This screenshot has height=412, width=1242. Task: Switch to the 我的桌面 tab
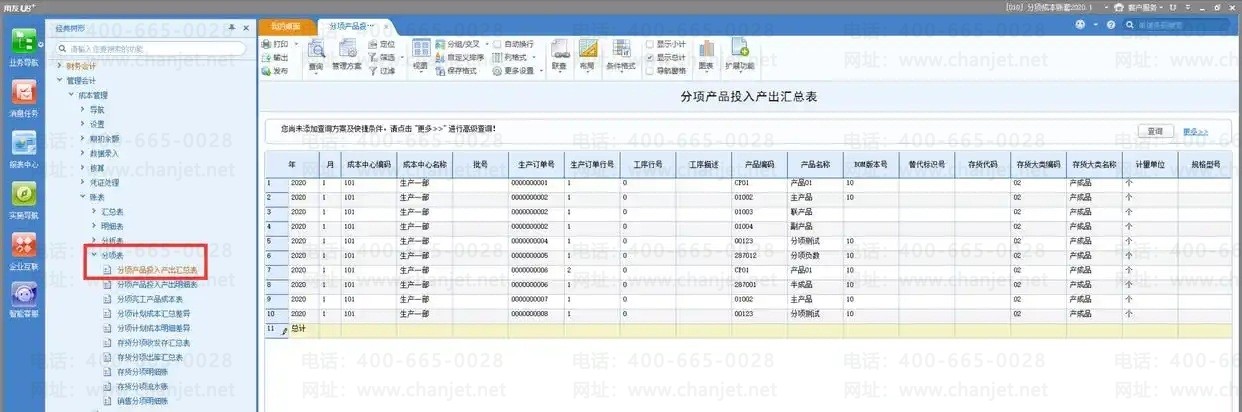287,24
